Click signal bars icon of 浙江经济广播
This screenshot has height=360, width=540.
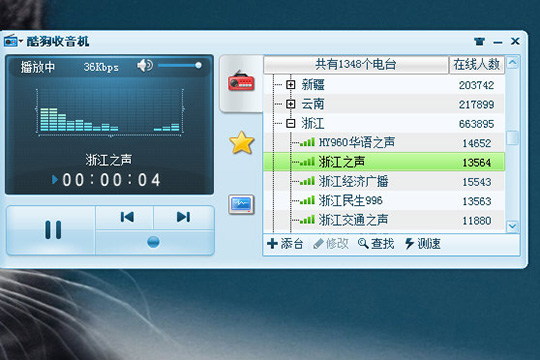[307, 181]
